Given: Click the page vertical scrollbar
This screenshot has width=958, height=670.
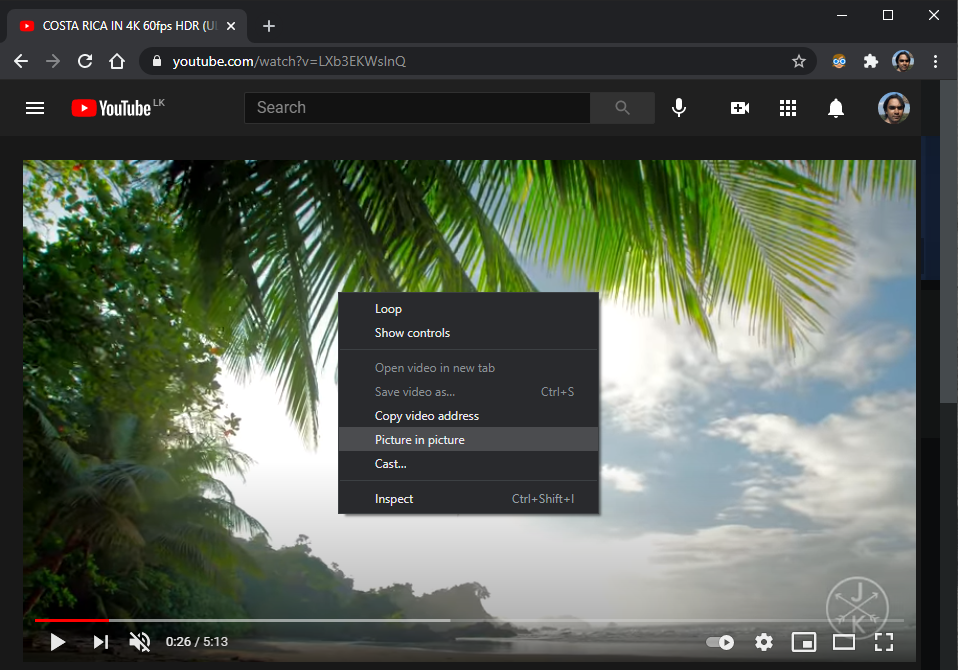Looking at the screenshot, I should click(949, 241).
